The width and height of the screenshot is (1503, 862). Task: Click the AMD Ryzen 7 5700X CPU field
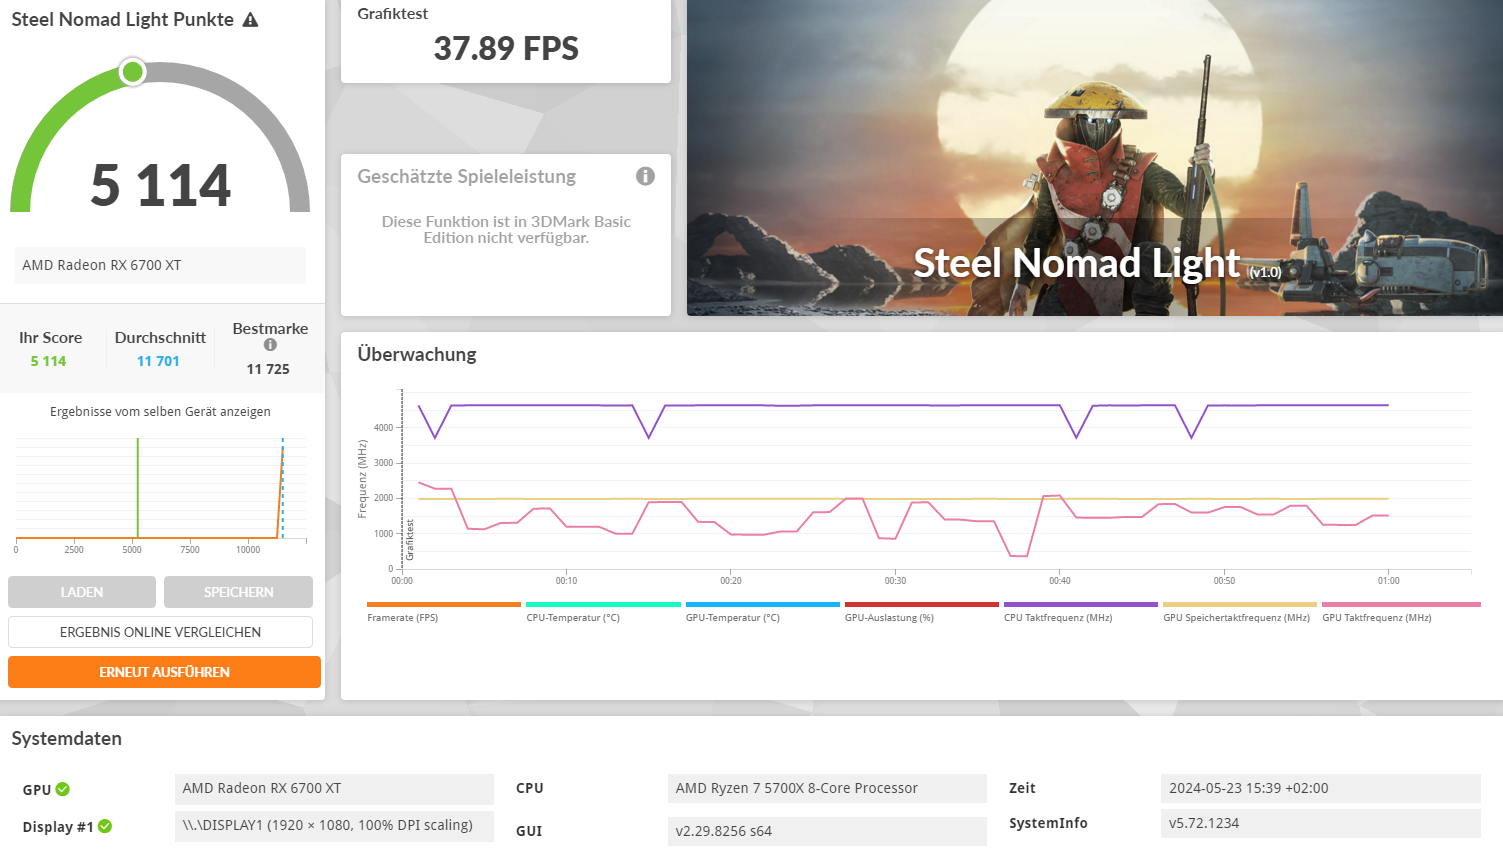827,788
